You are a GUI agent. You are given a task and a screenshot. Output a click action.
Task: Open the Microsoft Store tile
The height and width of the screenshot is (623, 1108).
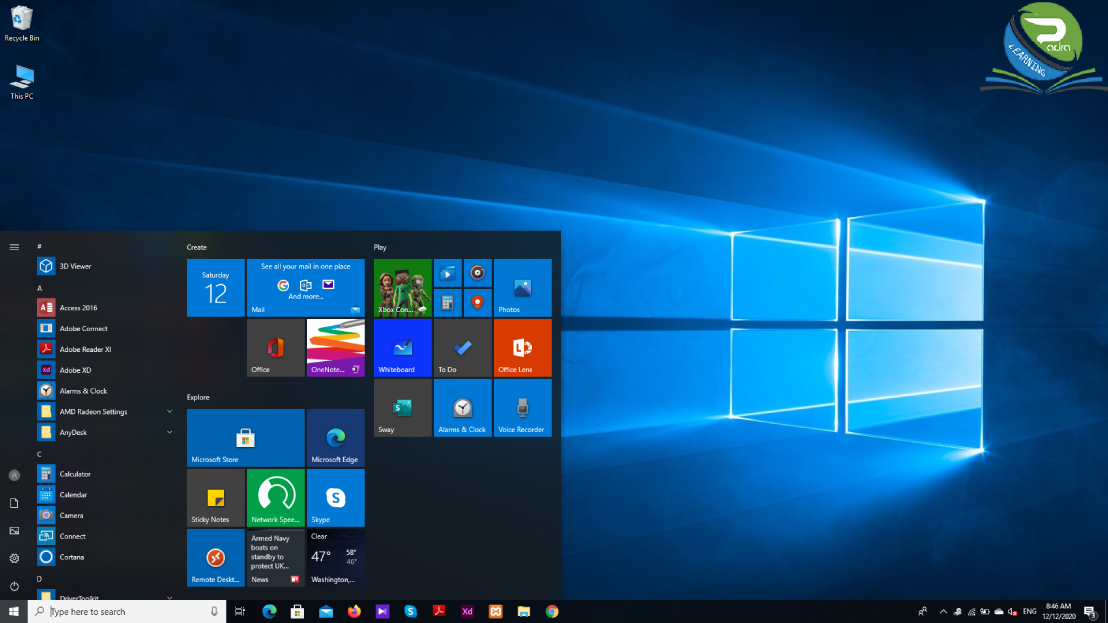(x=246, y=438)
